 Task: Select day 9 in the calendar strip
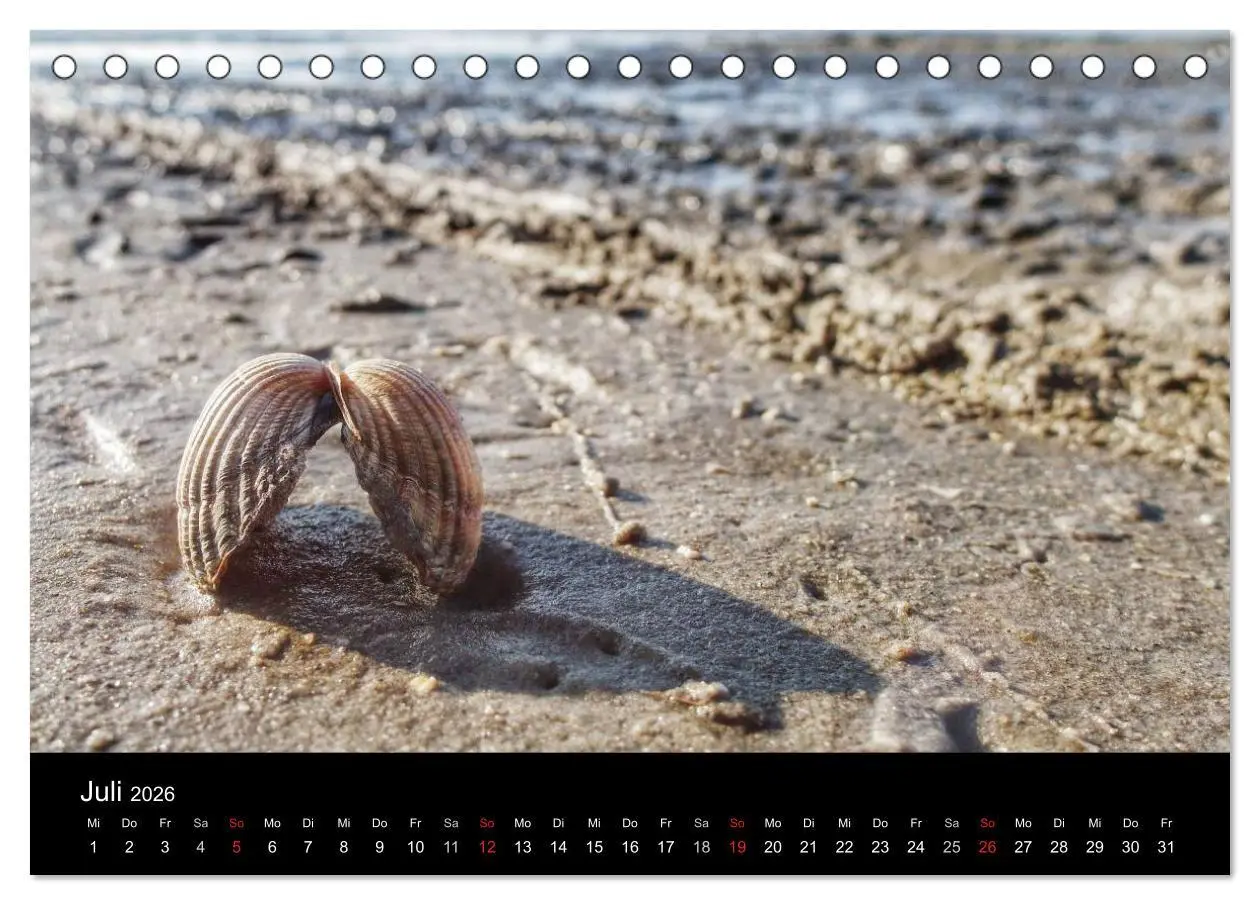click(379, 847)
